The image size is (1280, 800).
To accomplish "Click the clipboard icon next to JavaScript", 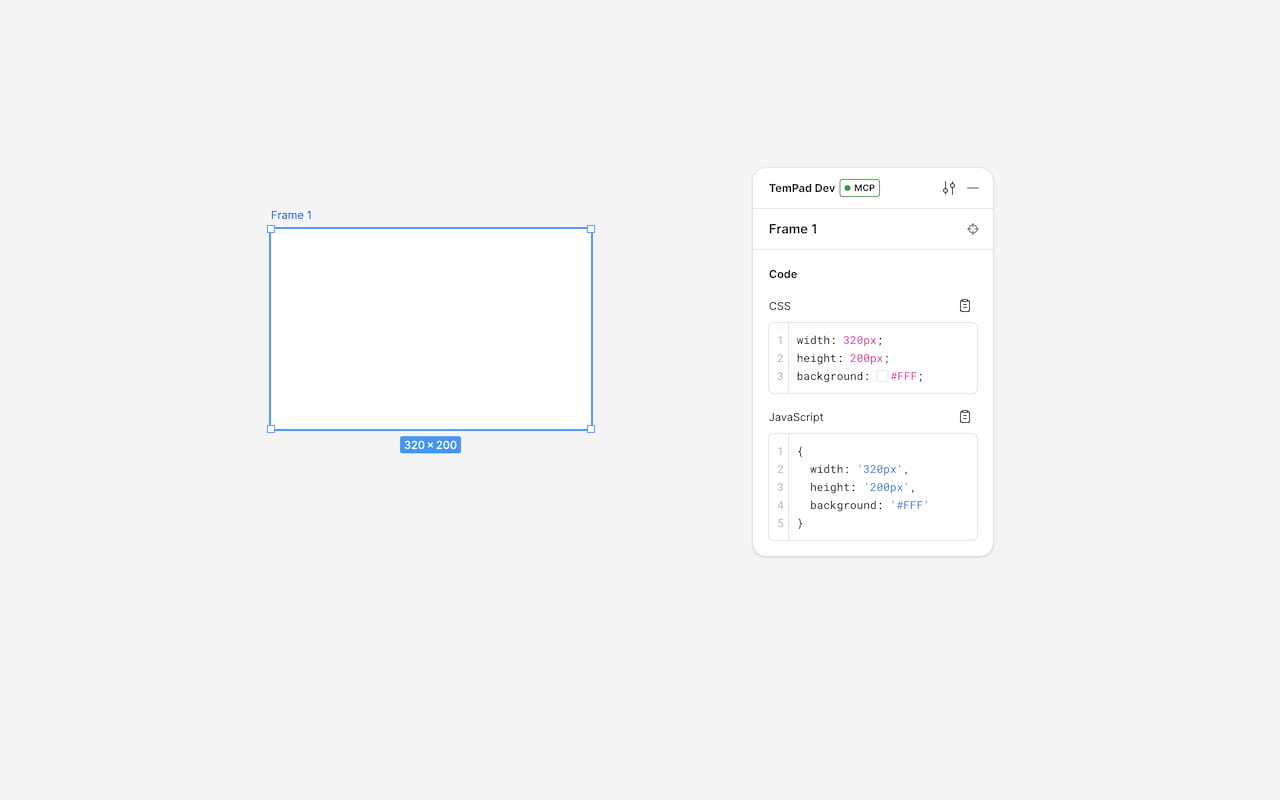I will click(964, 416).
